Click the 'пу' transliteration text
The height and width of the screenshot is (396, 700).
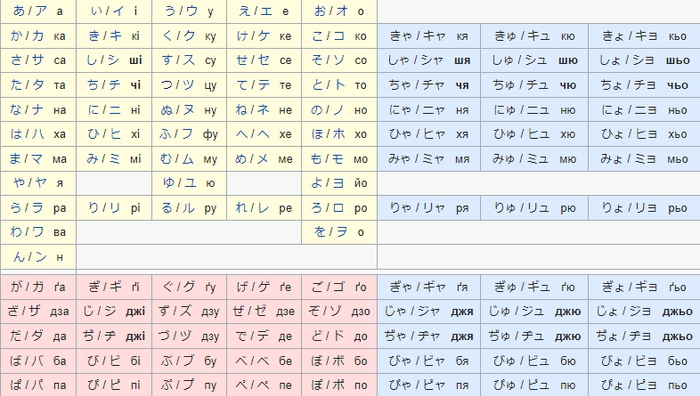pyautogui.click(x=210, y=385)
